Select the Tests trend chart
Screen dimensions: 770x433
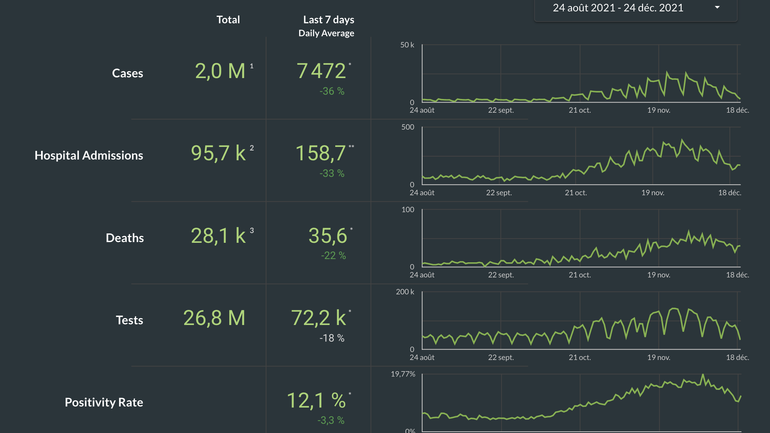coord(582,322)
